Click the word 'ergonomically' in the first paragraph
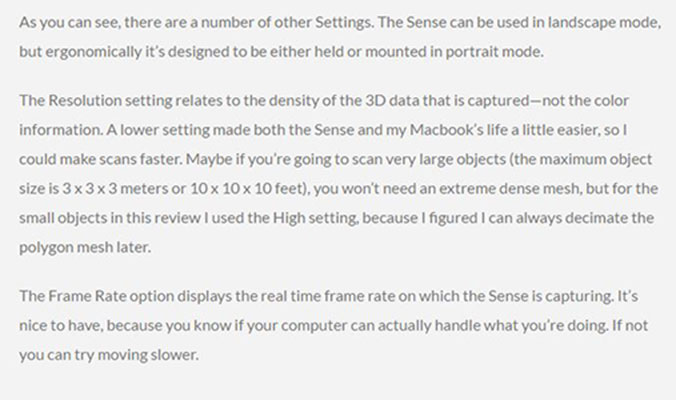 94,52
